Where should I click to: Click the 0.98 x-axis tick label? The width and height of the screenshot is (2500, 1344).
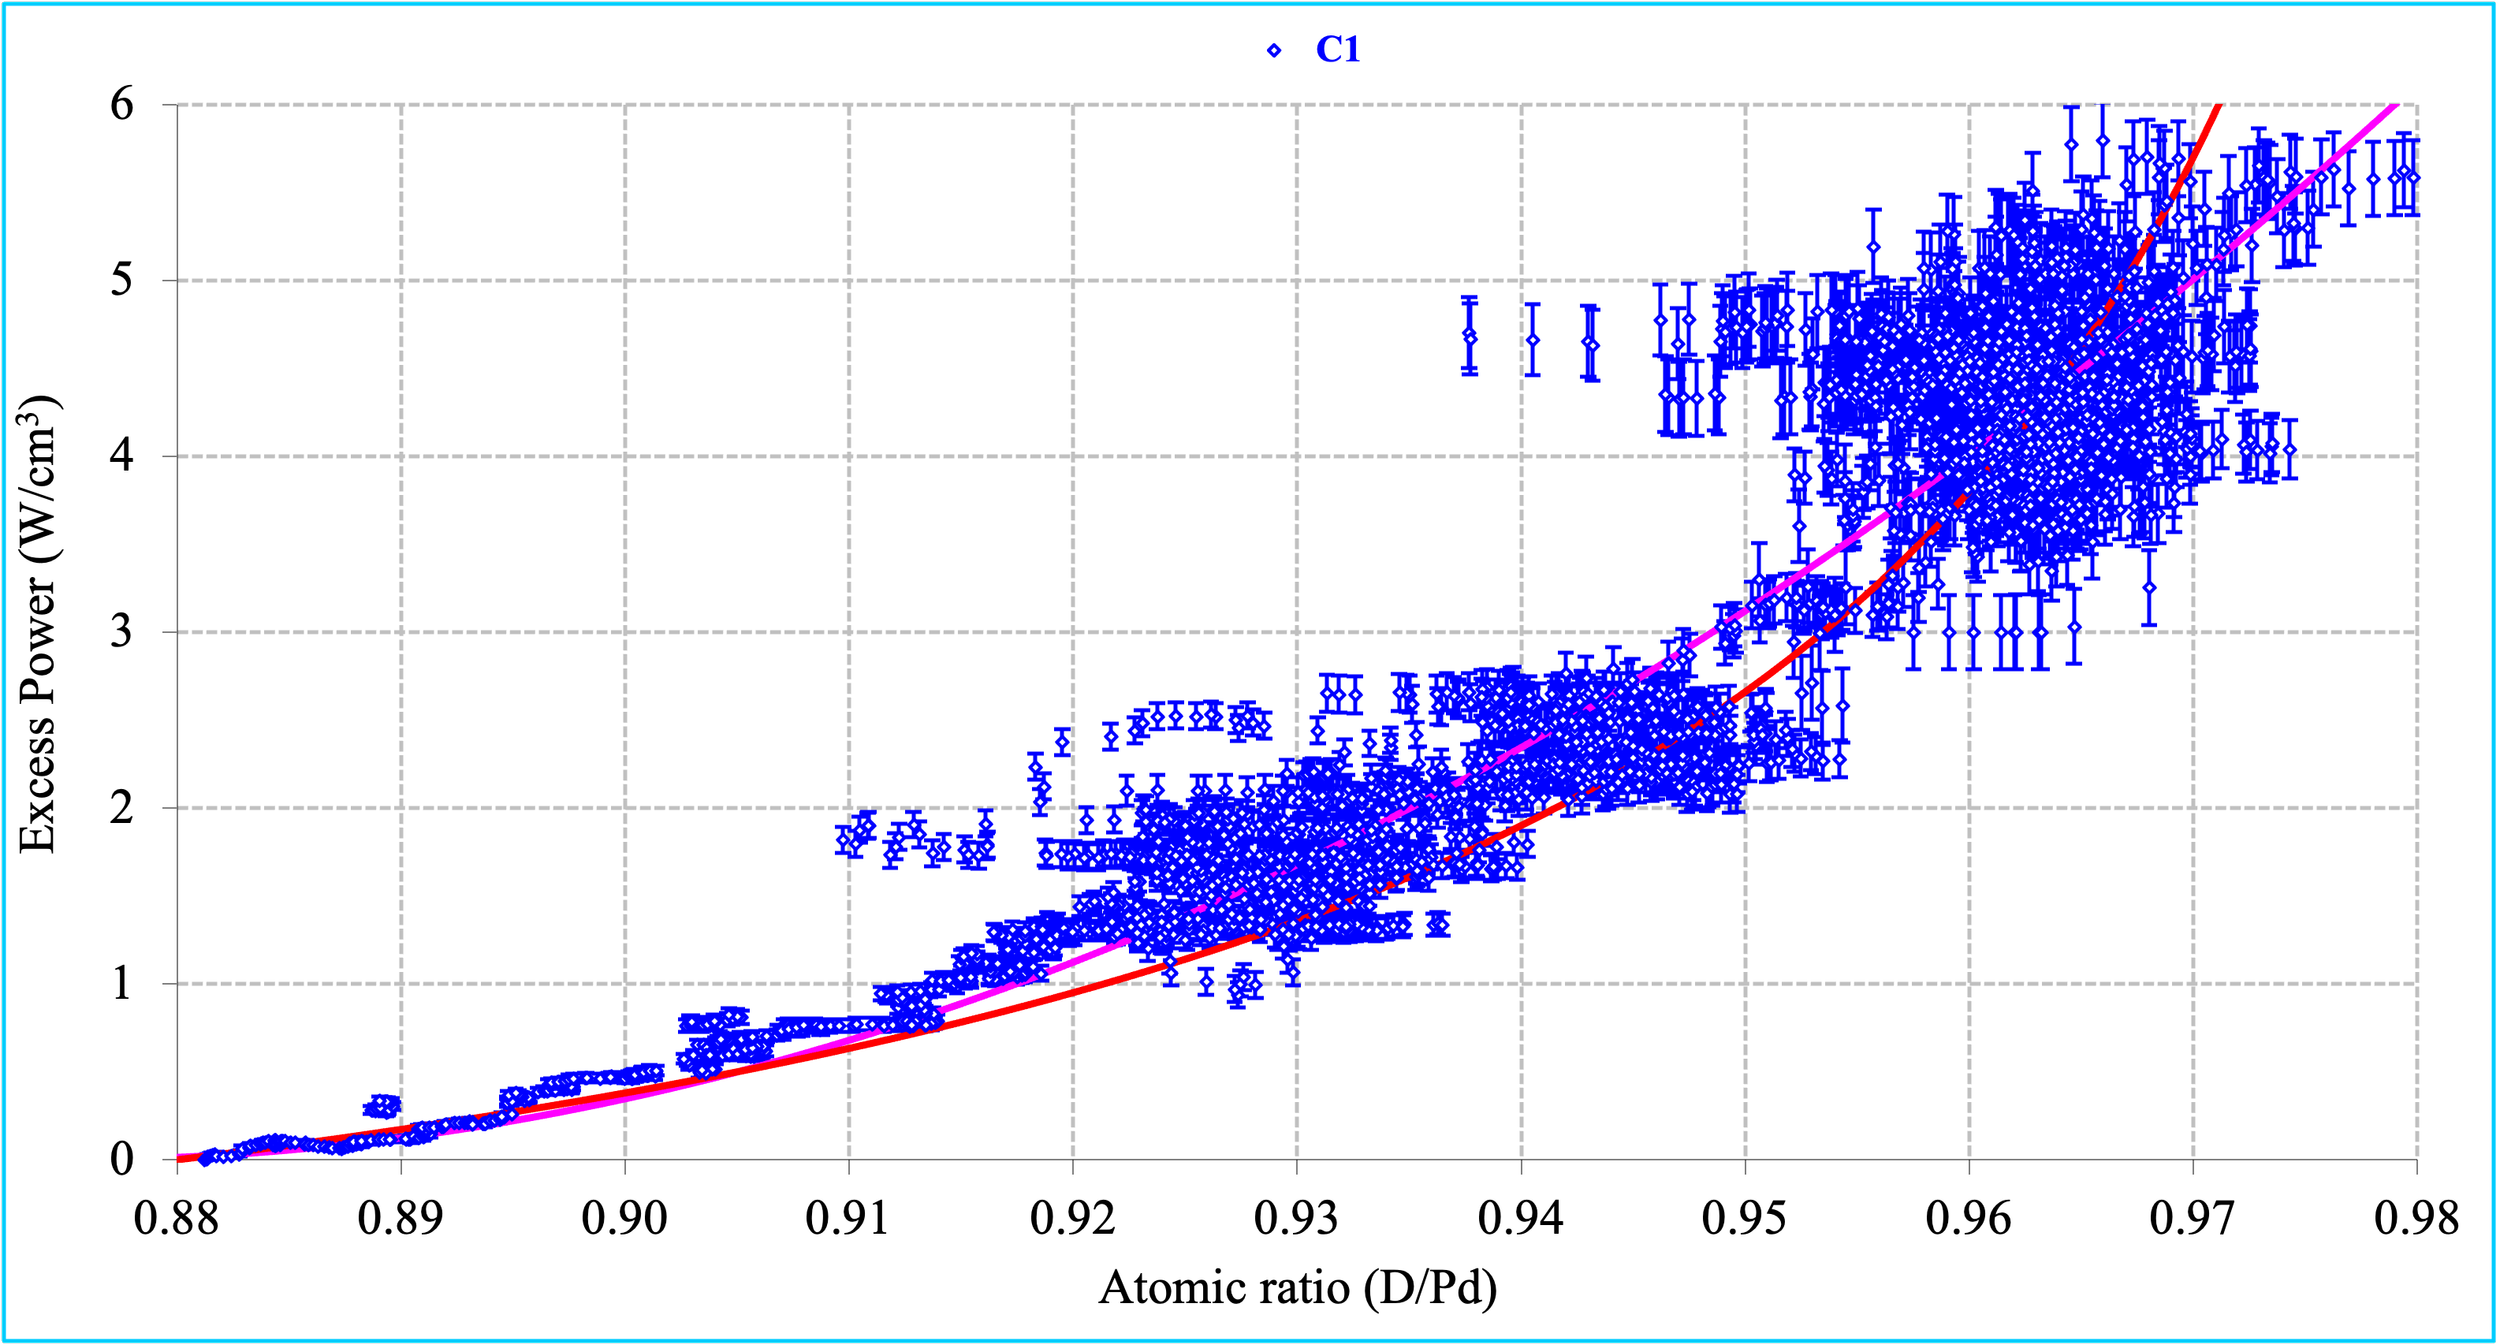[x=2416, y=1218]
